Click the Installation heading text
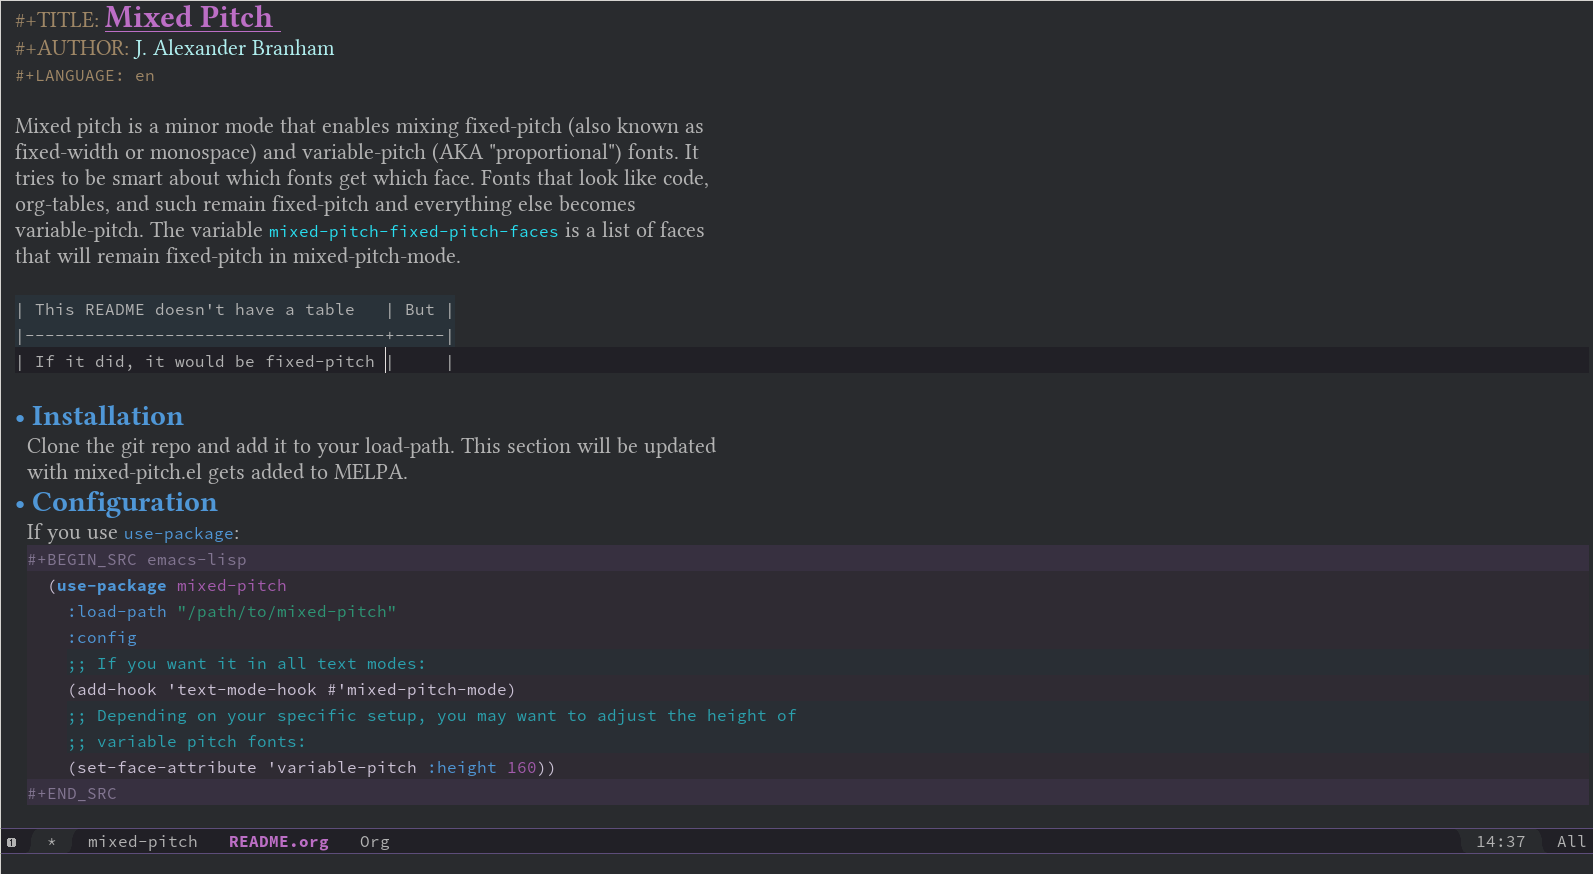The image size is (1593, 874). 108,416
